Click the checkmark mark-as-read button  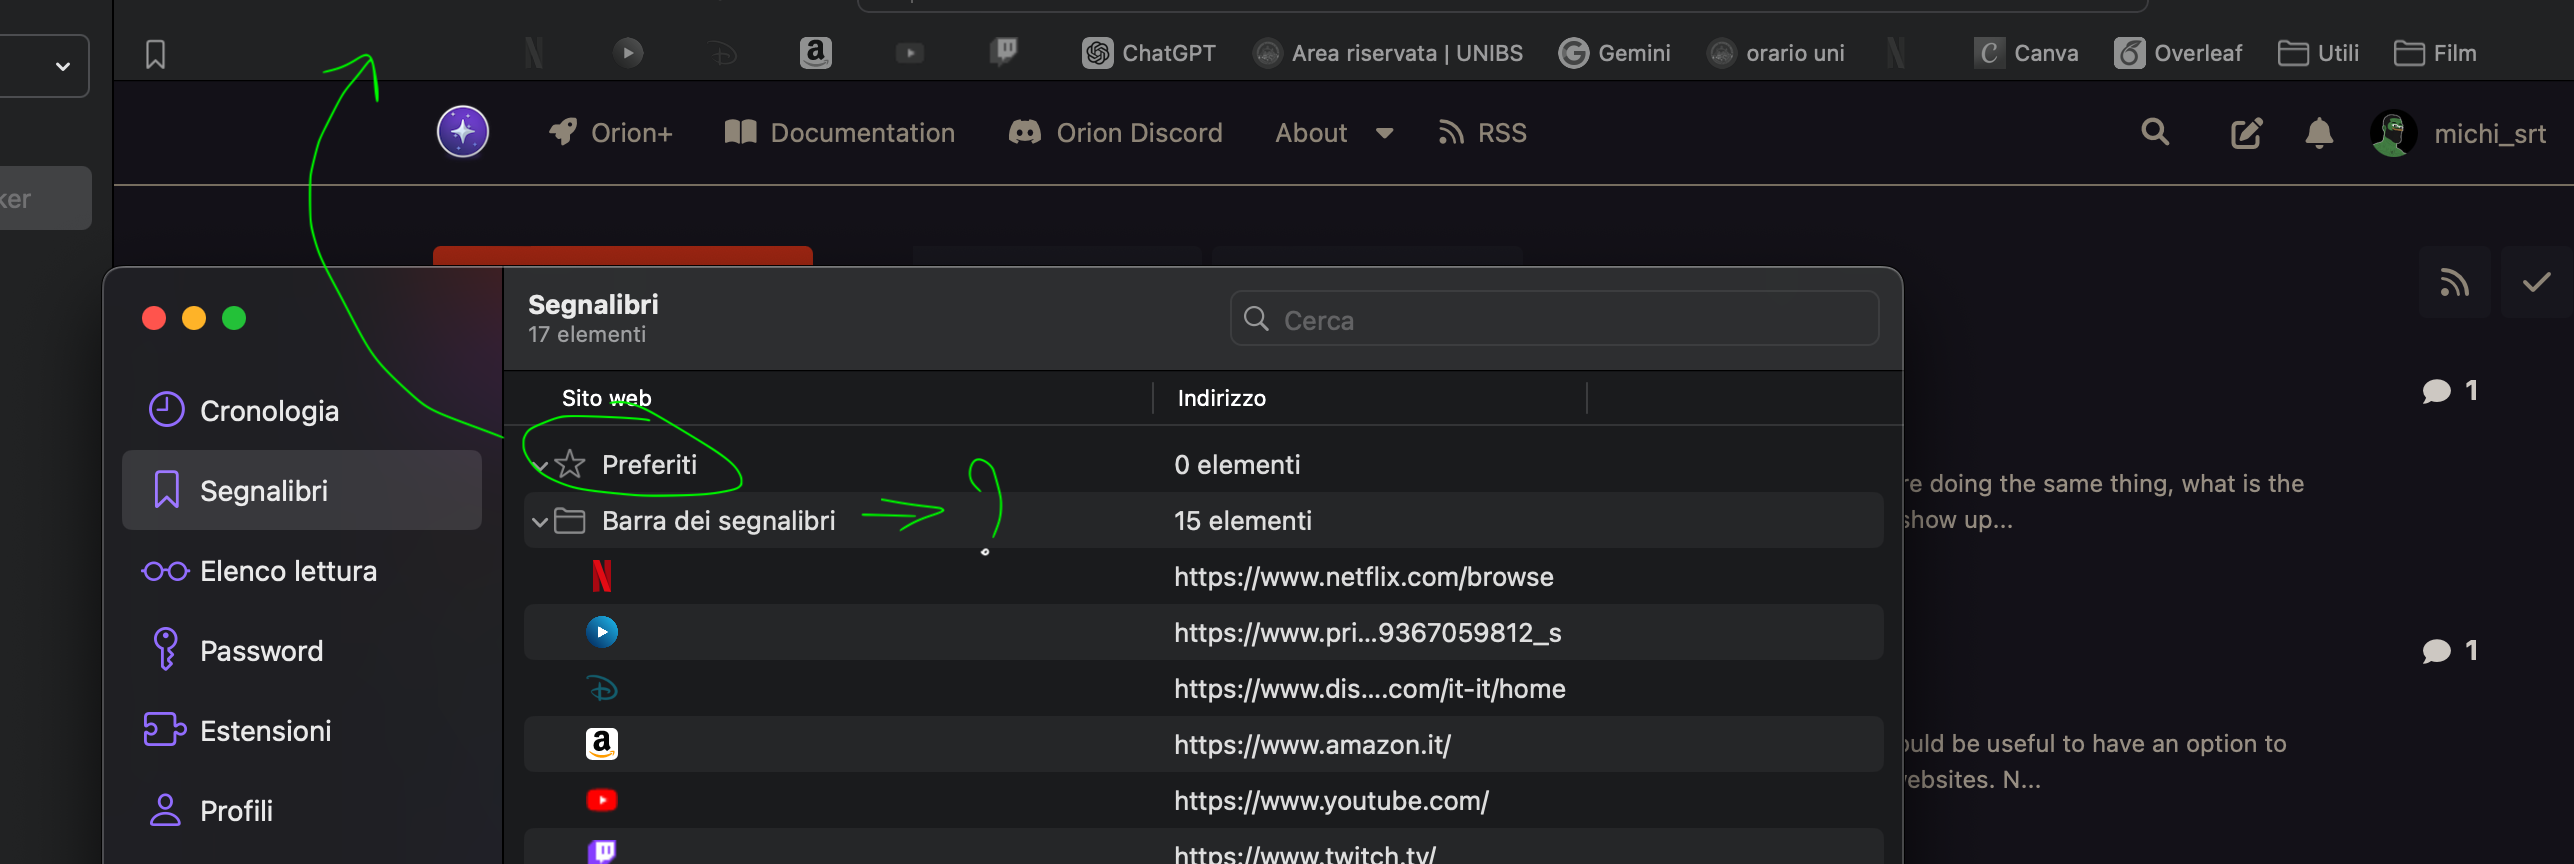coord(2536,283)
